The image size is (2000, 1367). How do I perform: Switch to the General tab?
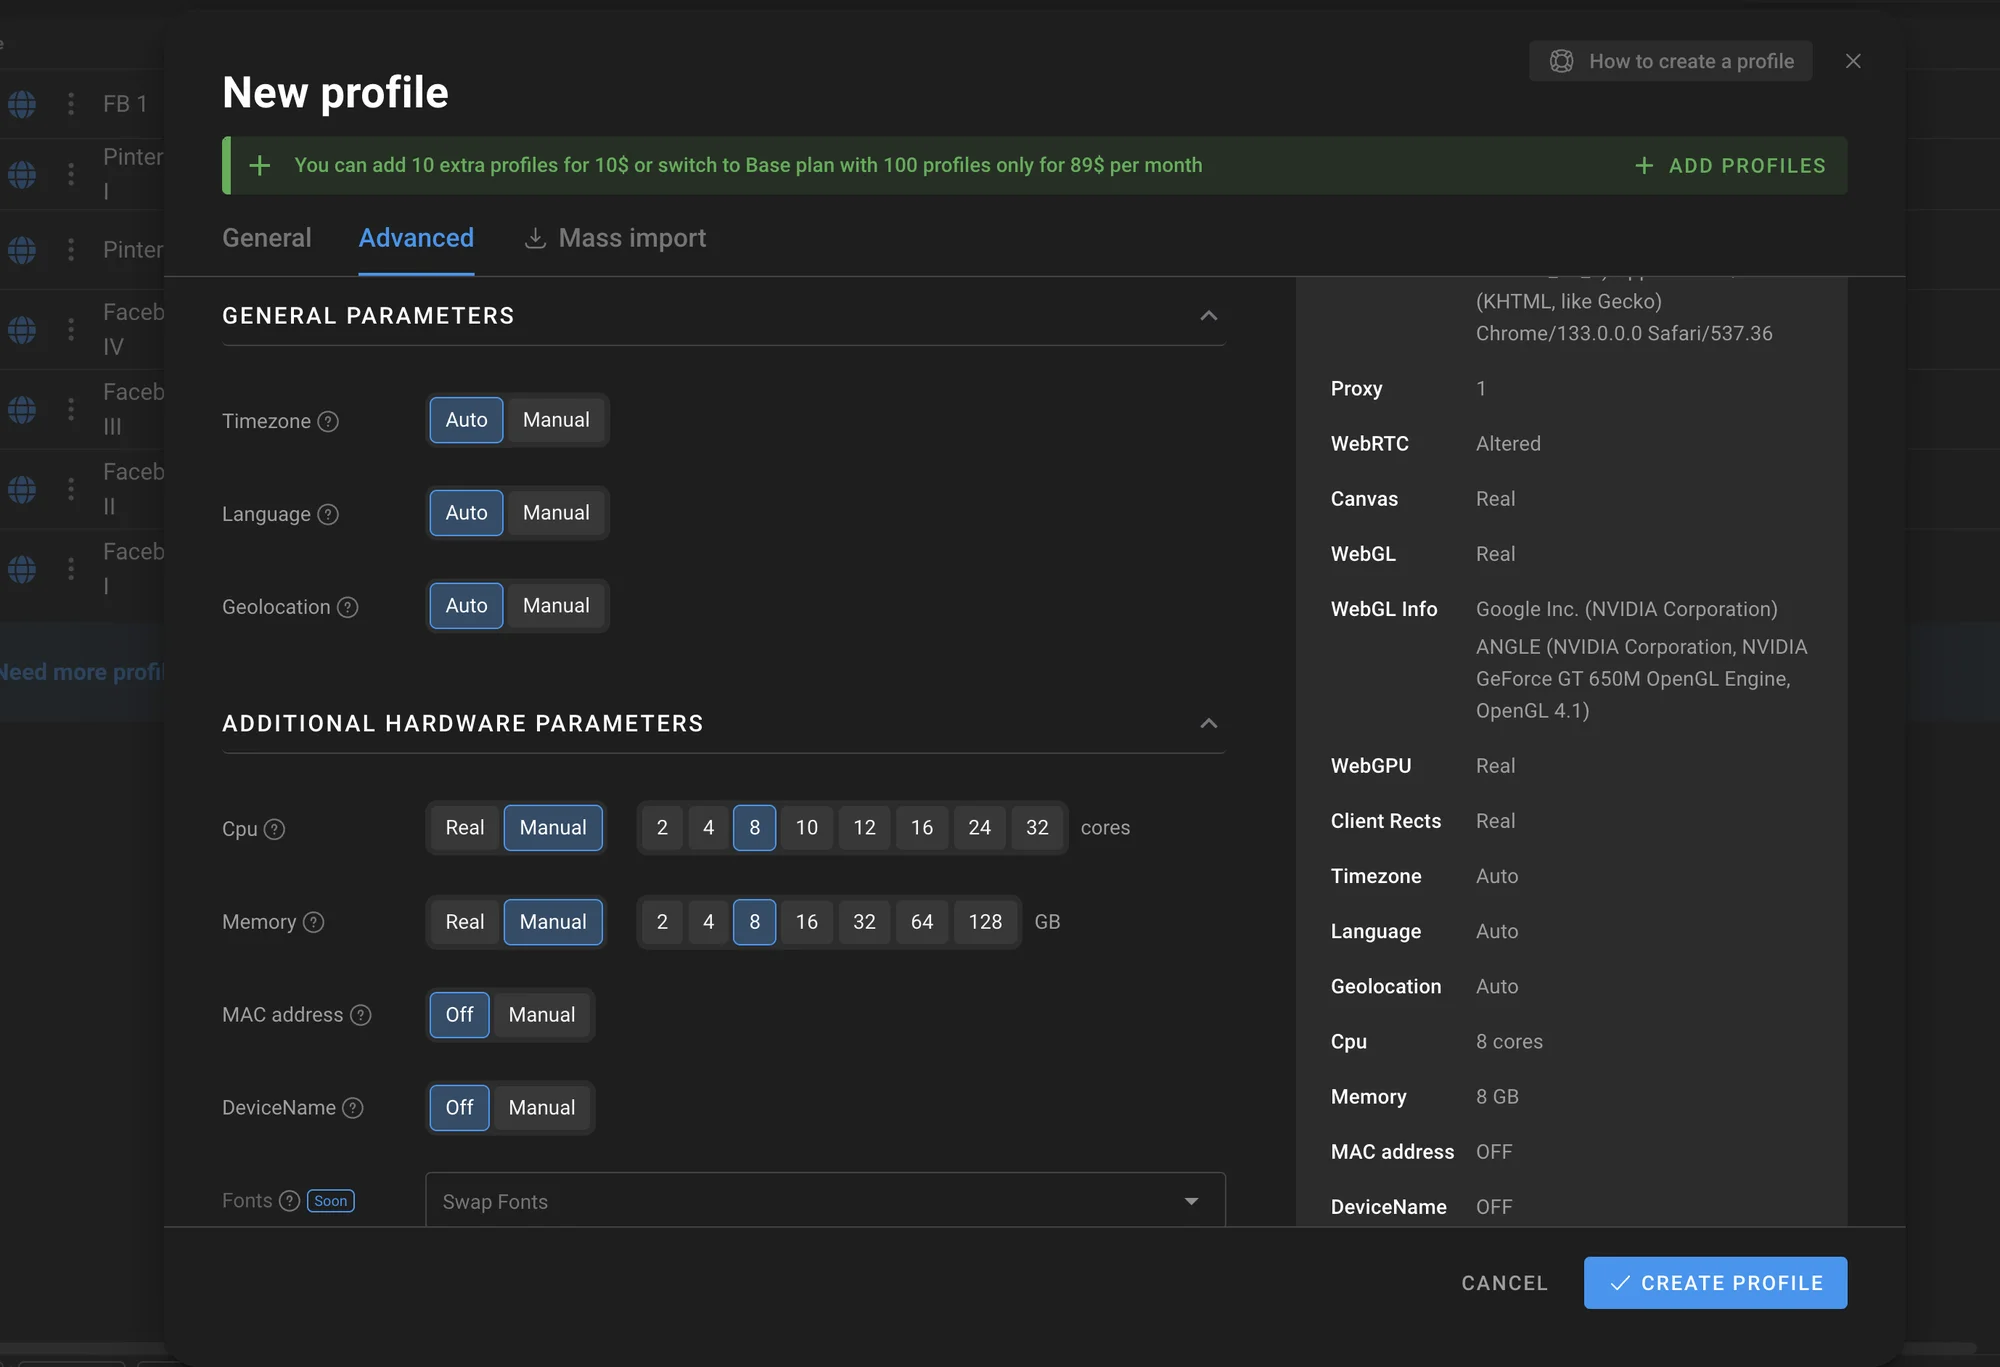pos(266,238)
